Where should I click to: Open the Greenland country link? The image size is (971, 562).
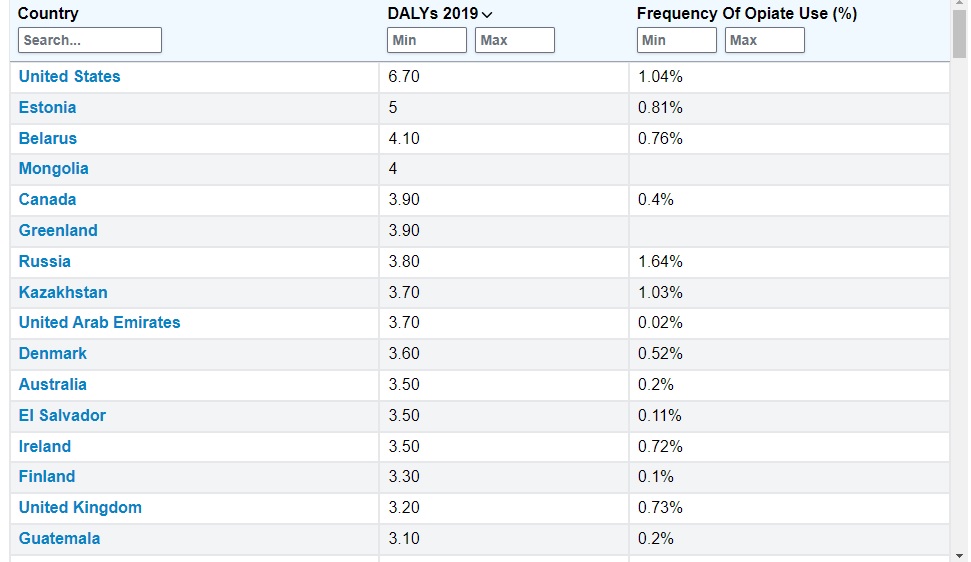coord(58,231)
